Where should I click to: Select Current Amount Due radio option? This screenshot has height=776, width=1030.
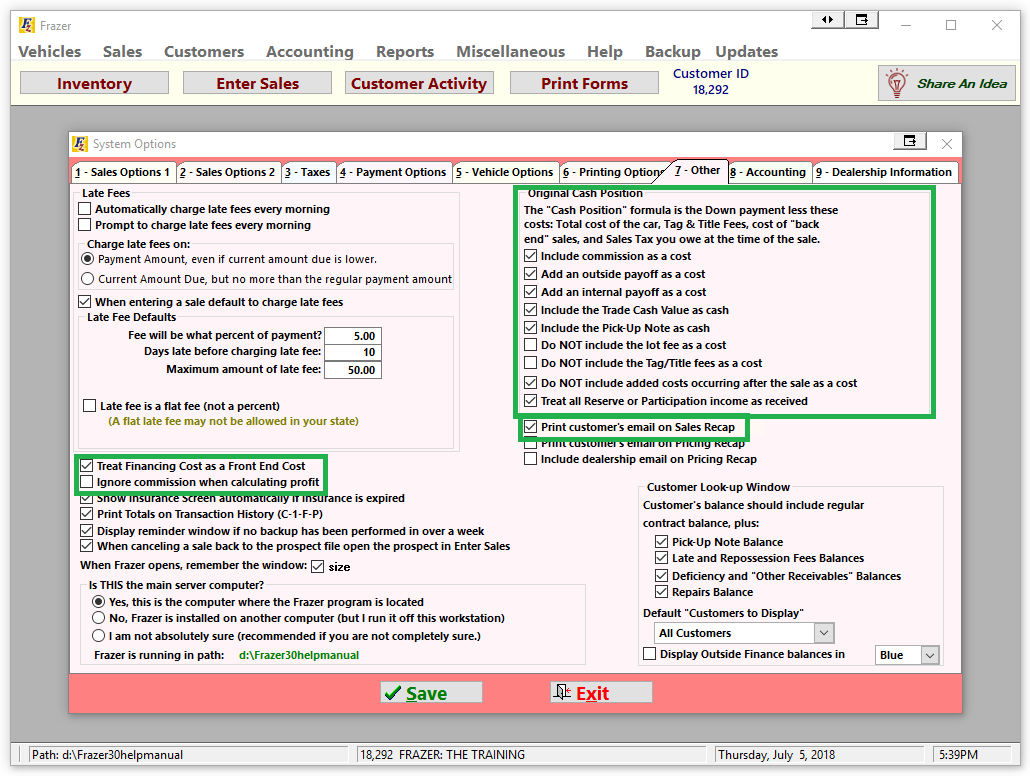(87, 279)
